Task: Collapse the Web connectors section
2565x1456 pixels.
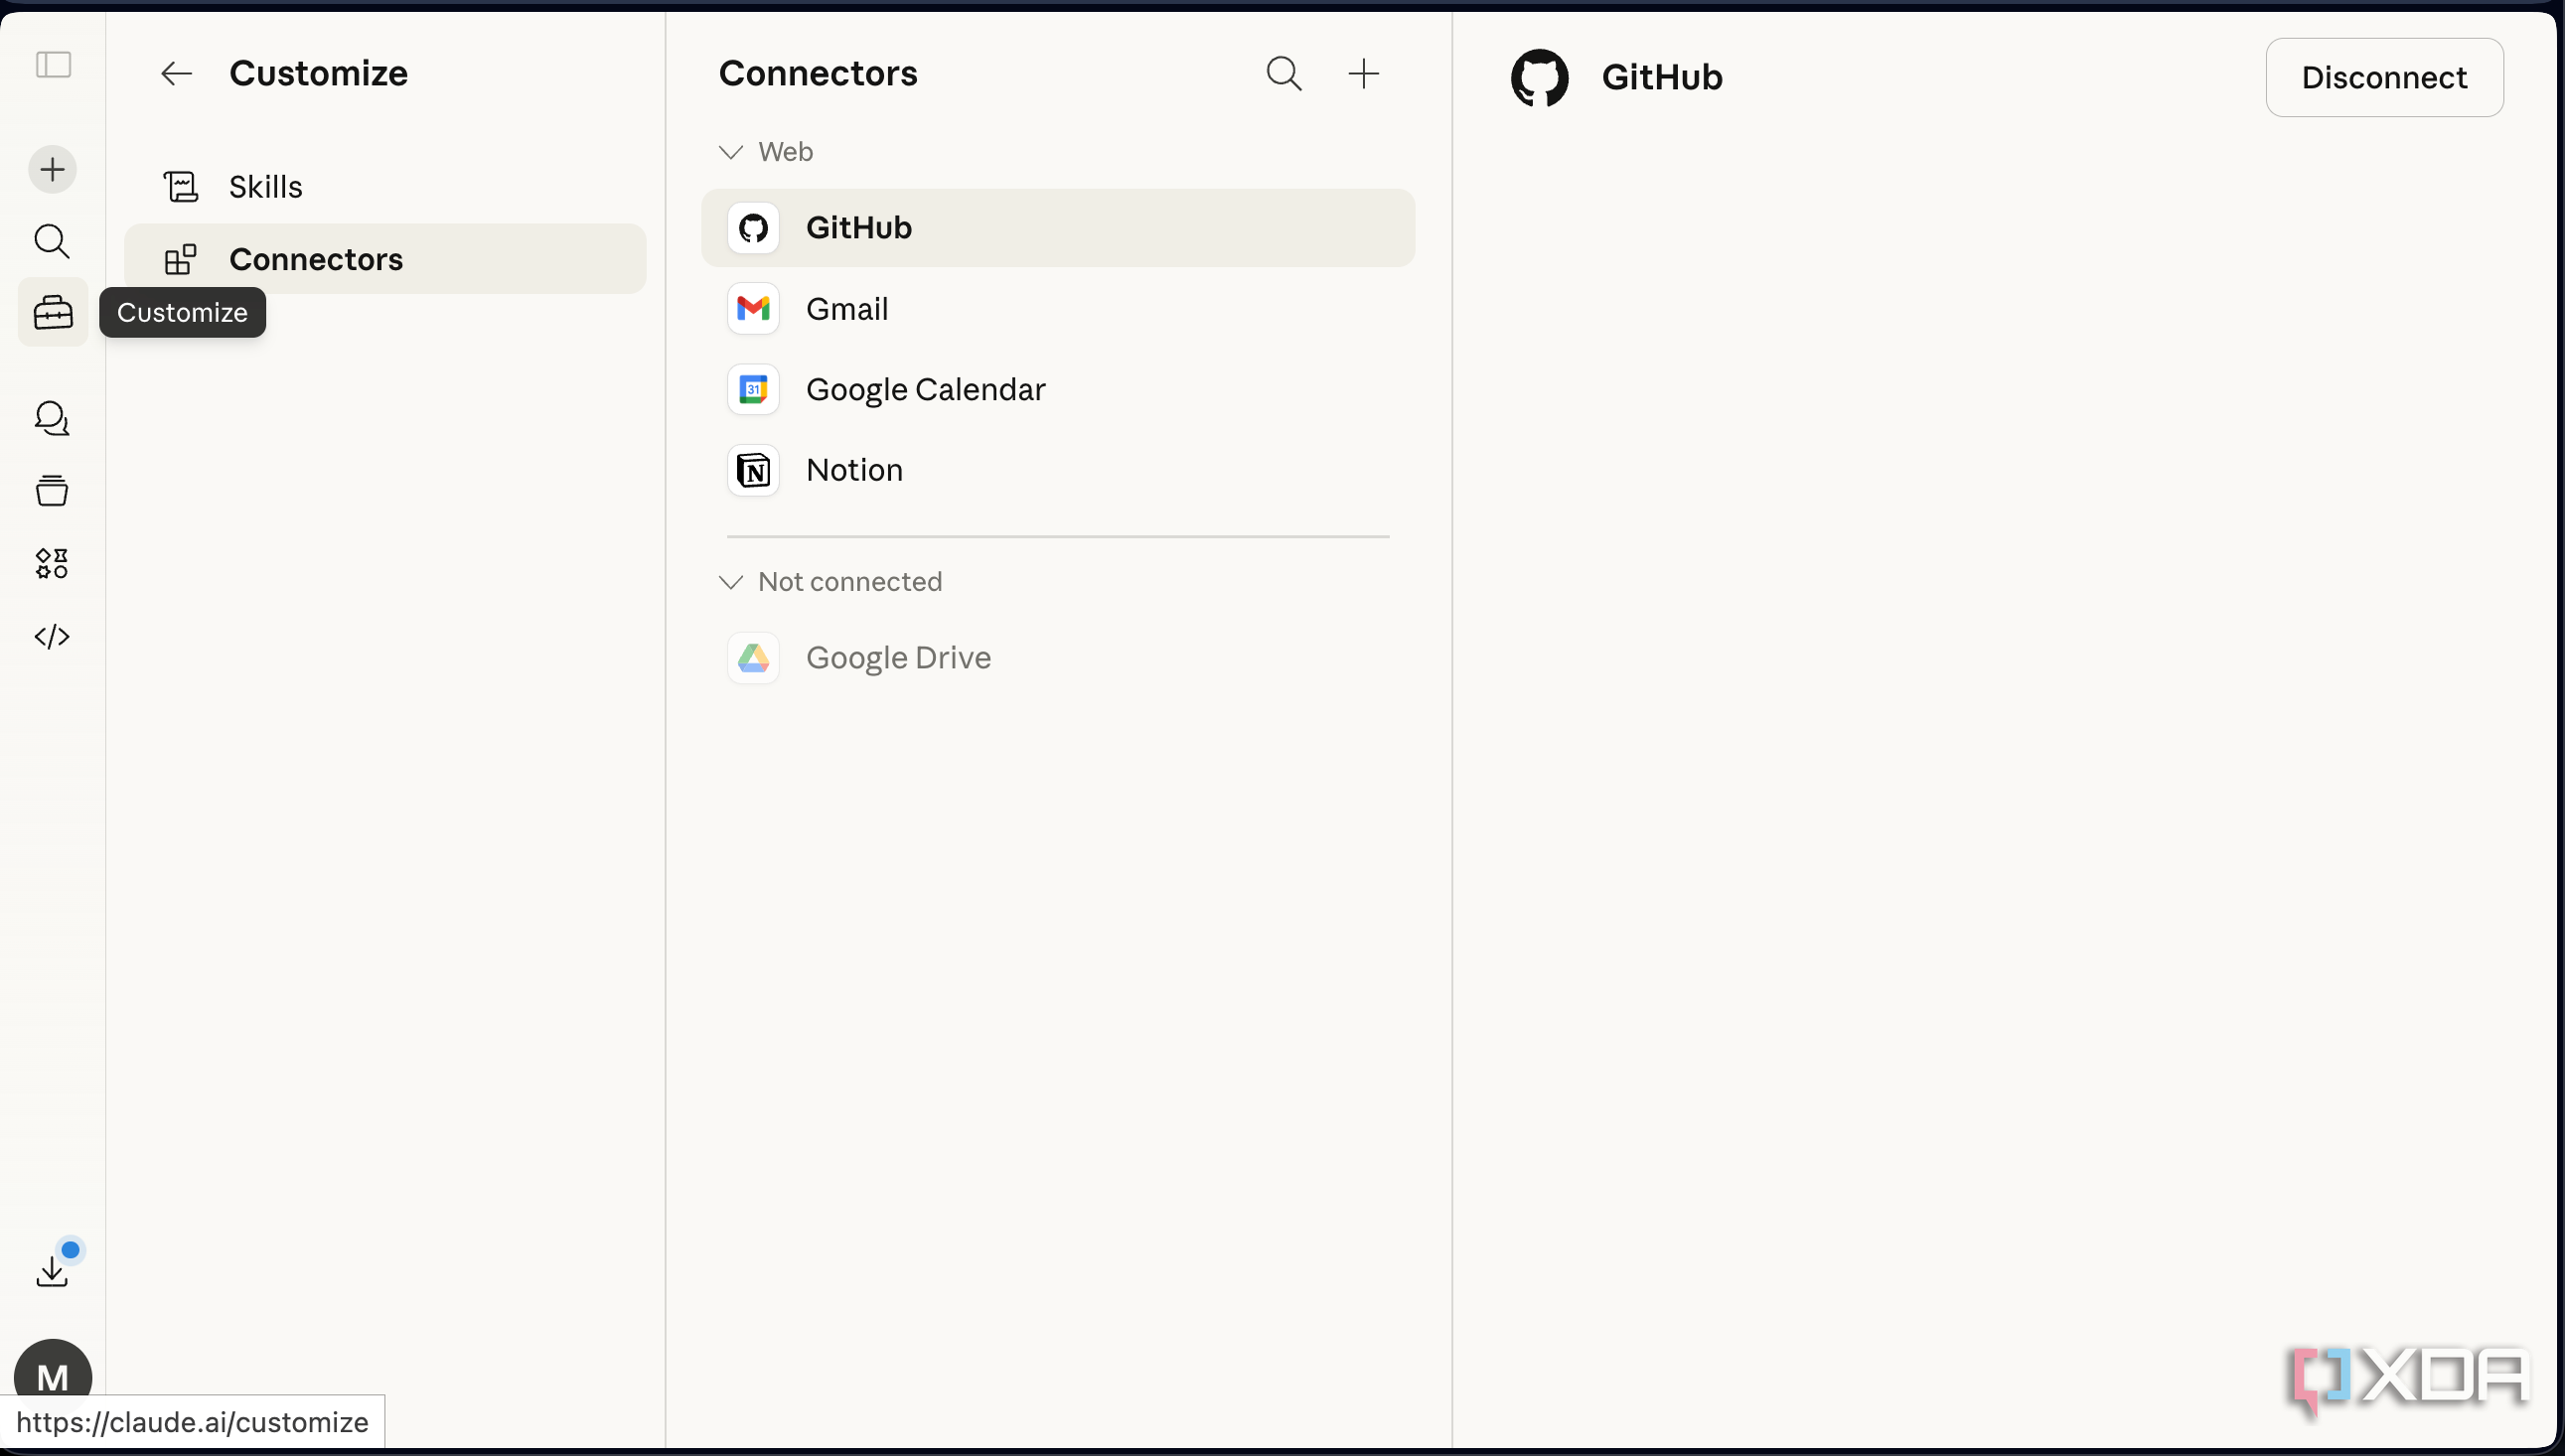Action: [x=731, y=152]
